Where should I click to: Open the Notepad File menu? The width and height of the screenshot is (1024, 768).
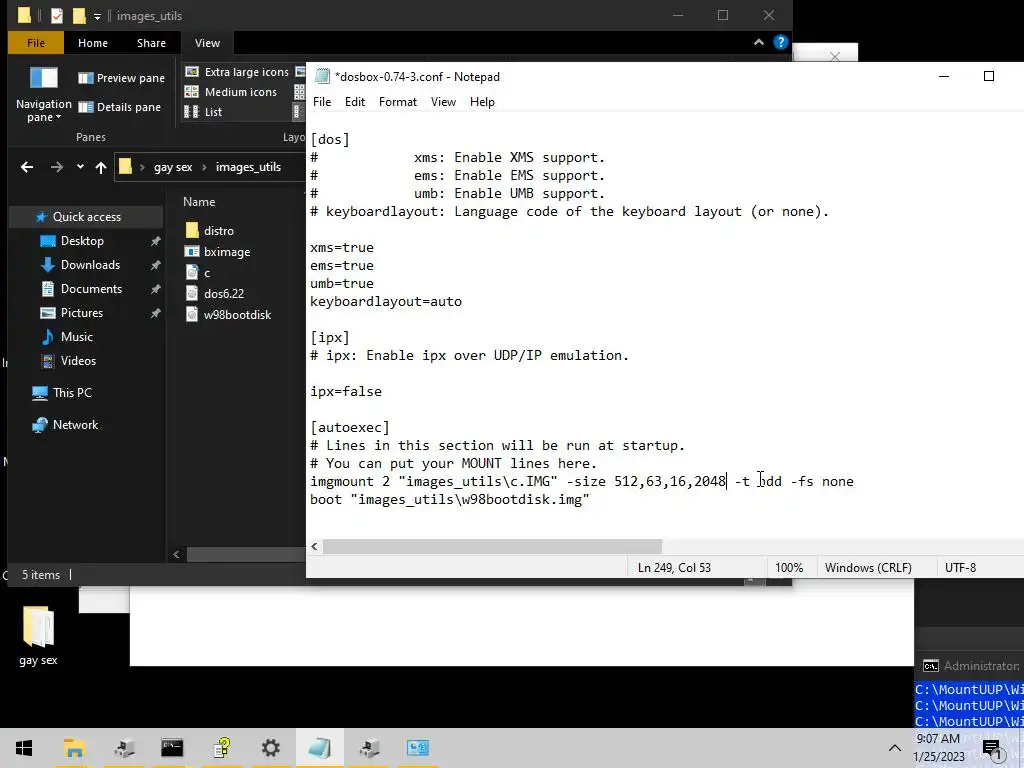coord(321,102)
